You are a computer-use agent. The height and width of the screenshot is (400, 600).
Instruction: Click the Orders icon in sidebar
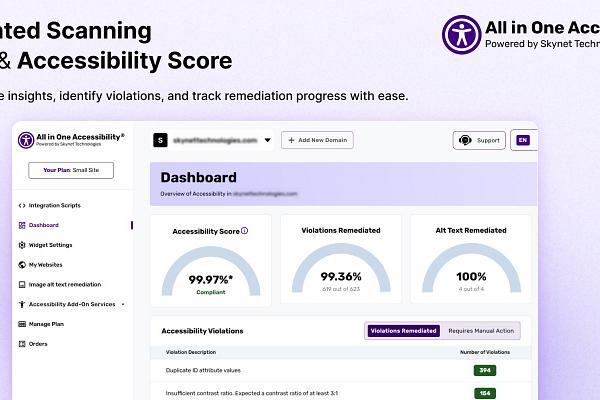click(22, 344)
